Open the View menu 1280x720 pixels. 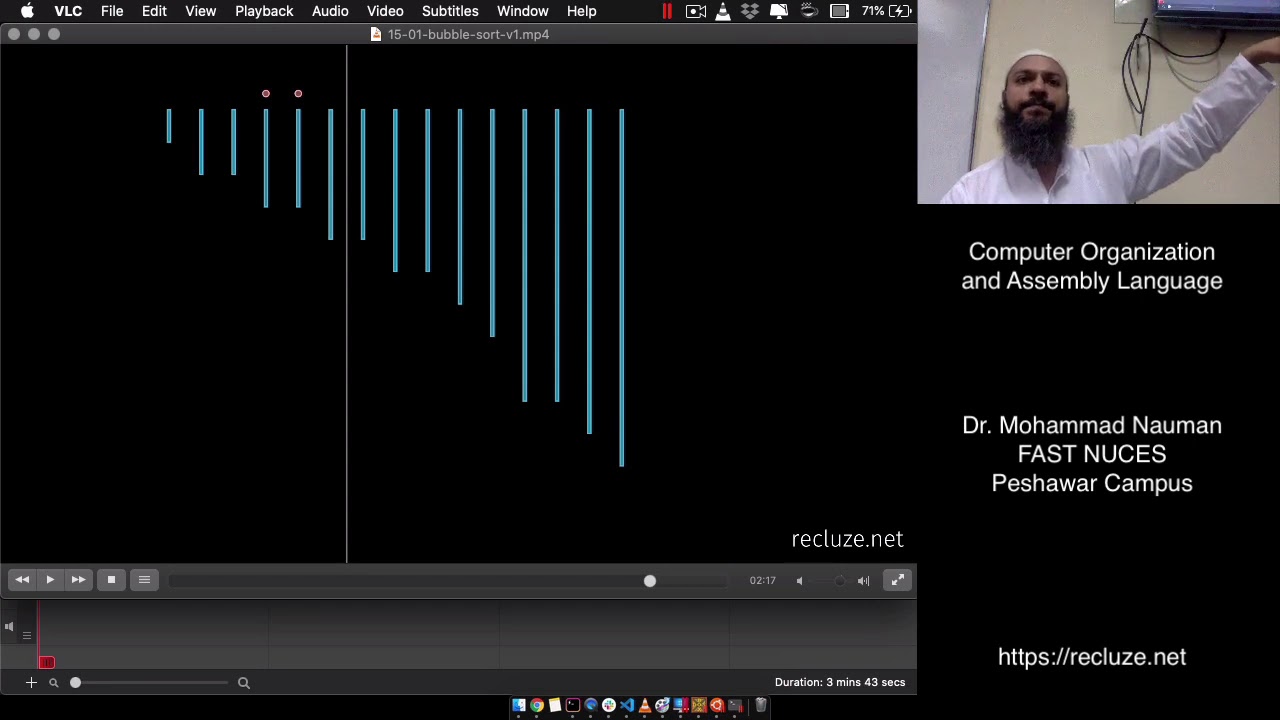tap(200, 11)
